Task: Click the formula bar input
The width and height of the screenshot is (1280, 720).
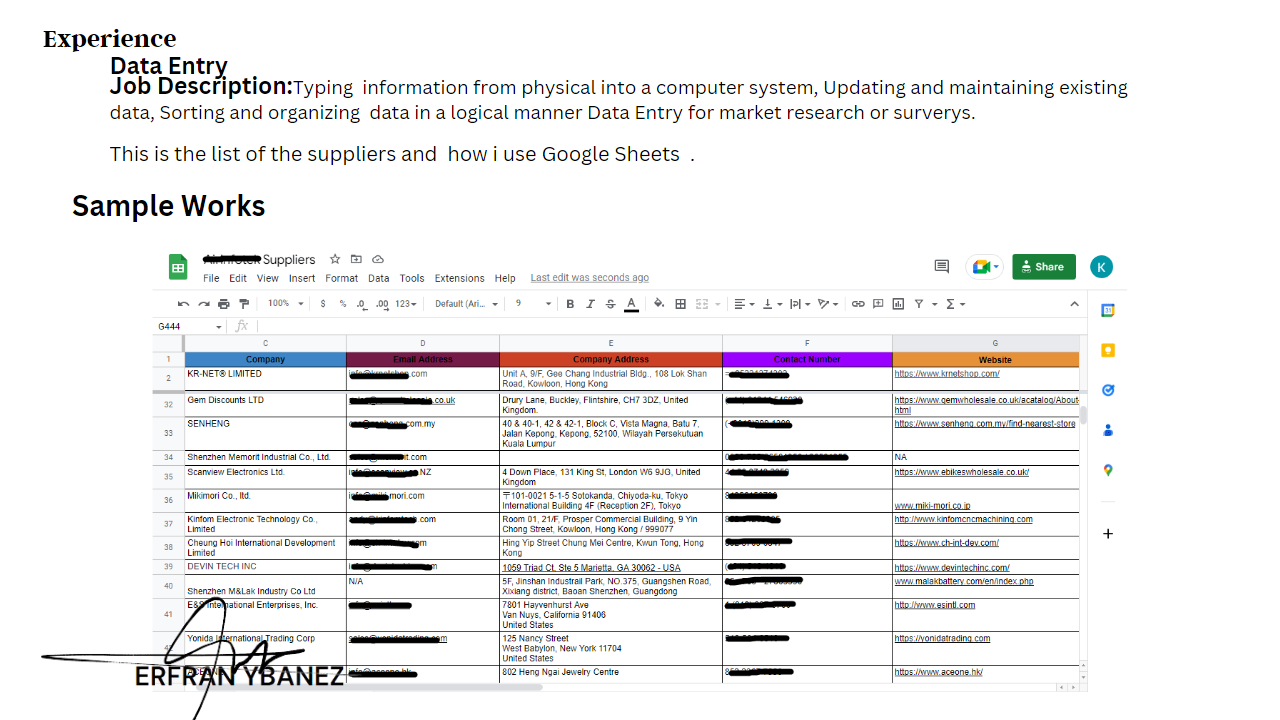Action: pyautogui.click(x=670, y=326)
